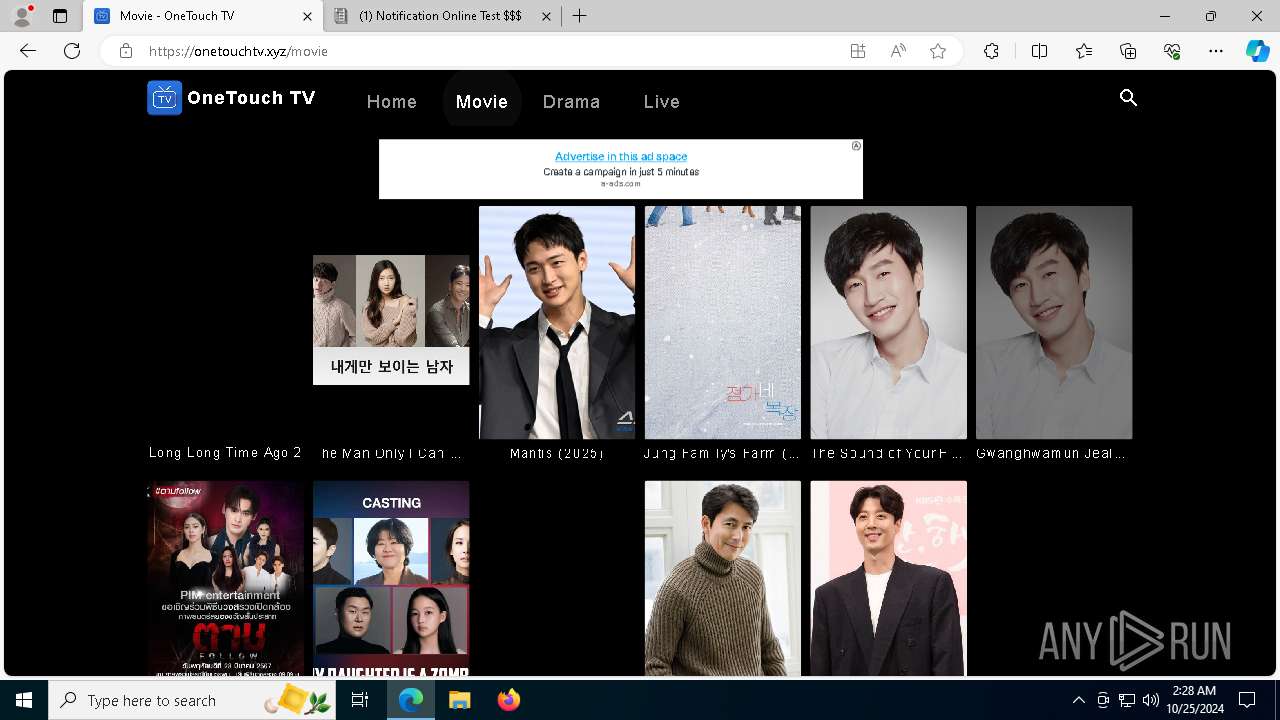Open the Jung Family's Farm snowy poster
The image size is (1280, 720).
pos(723,322)
